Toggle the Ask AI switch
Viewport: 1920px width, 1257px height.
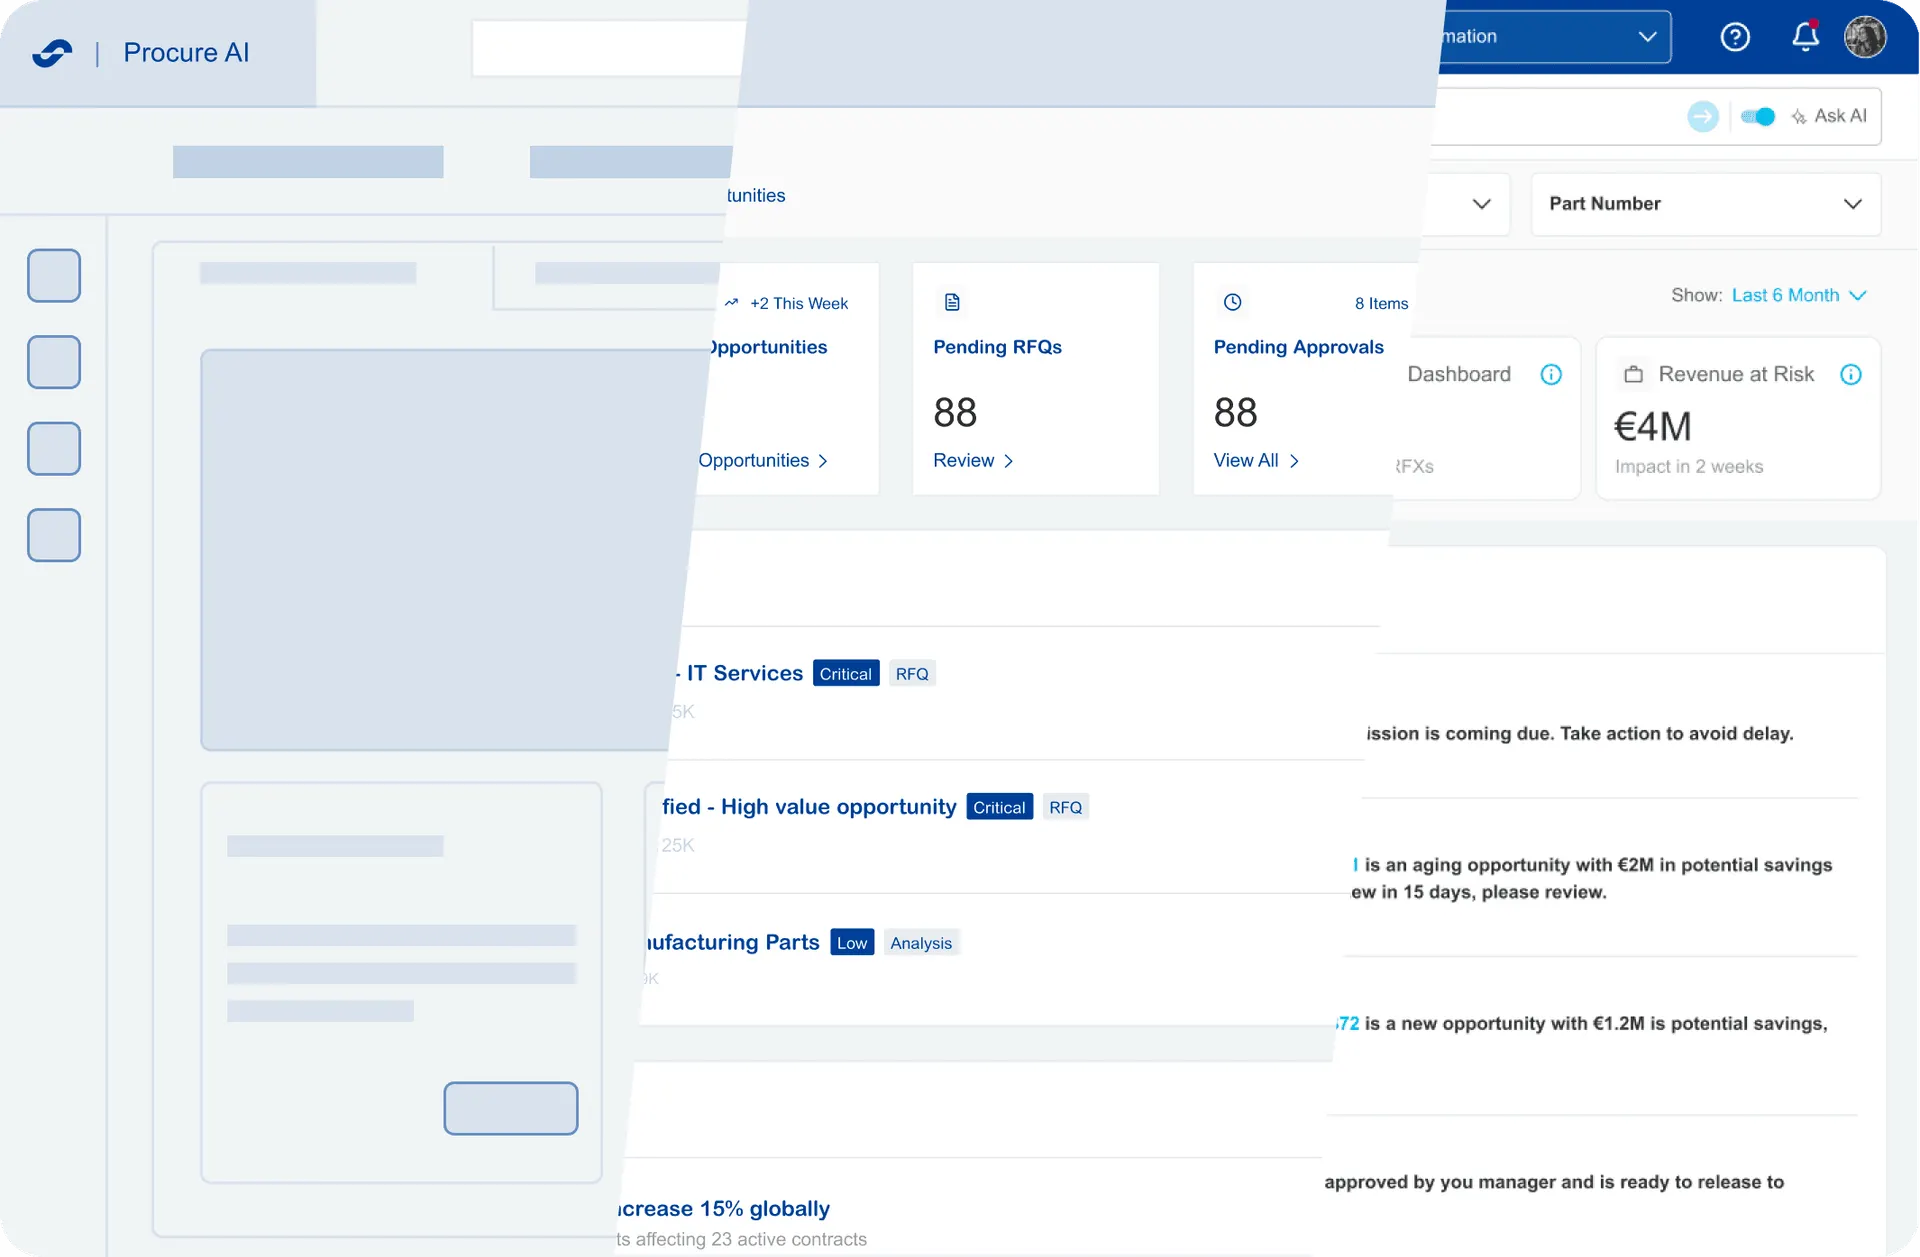[1758, 116]
